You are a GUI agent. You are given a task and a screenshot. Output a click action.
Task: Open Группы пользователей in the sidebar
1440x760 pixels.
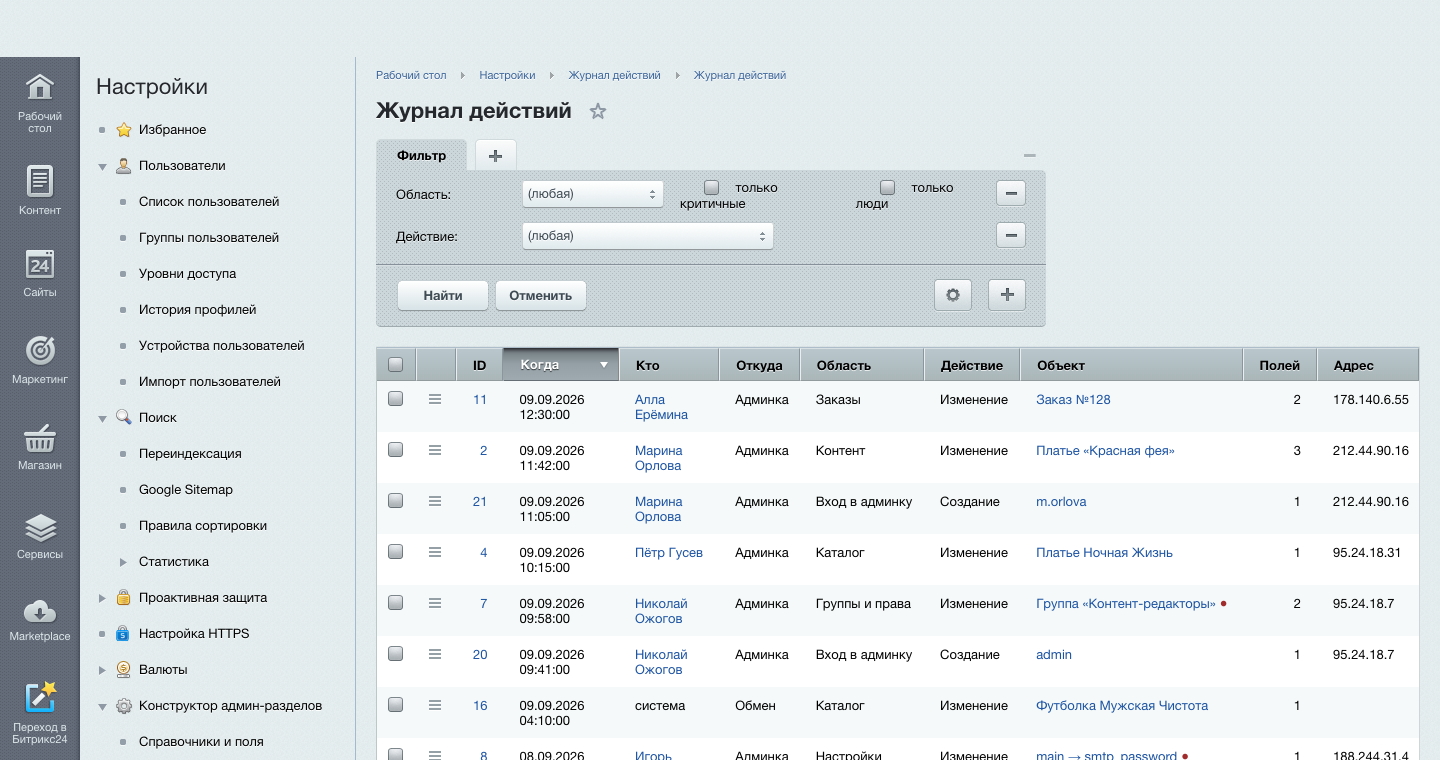209,238
